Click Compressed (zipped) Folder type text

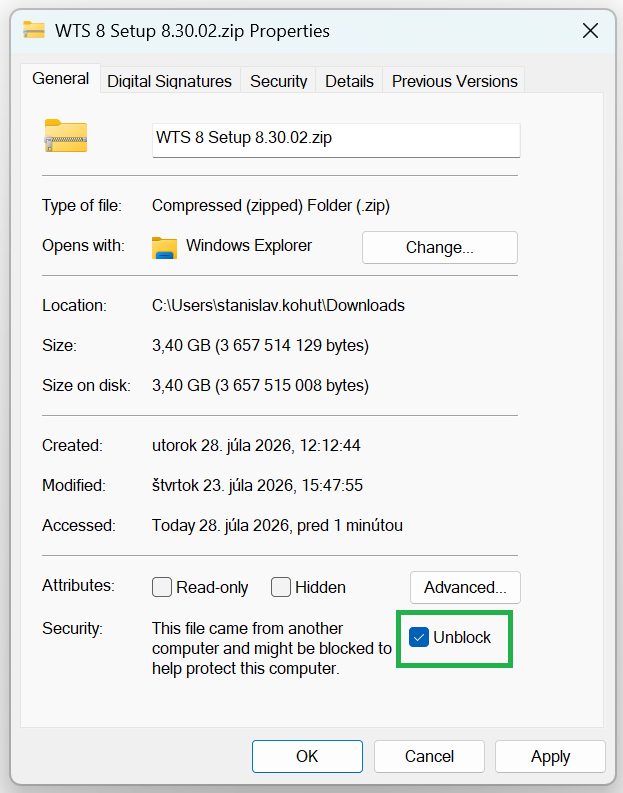[x=271, y=206]
